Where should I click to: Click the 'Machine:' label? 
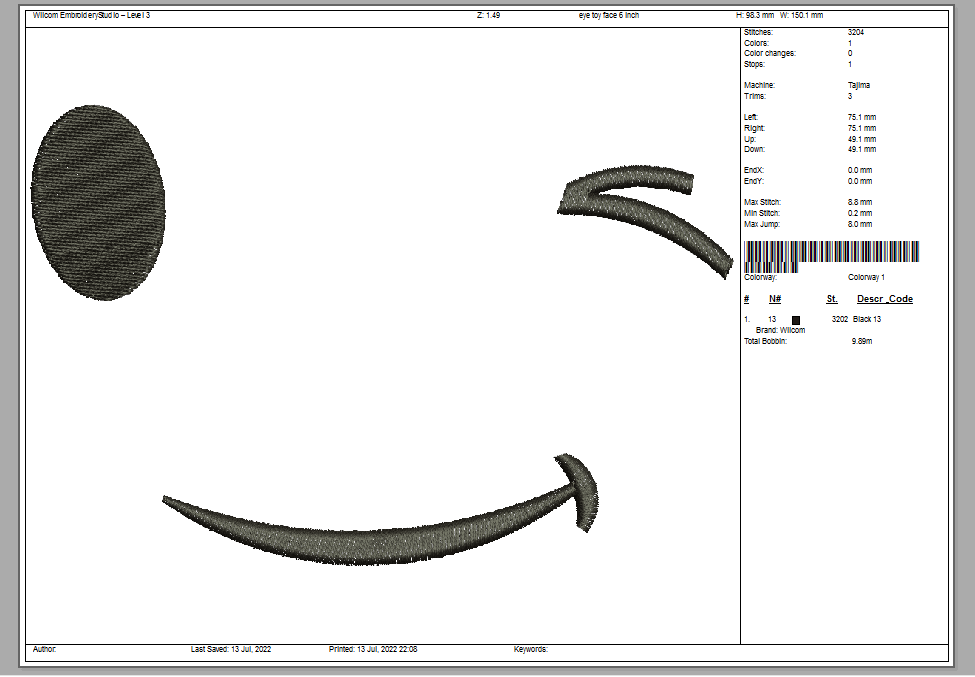[759, 85]
